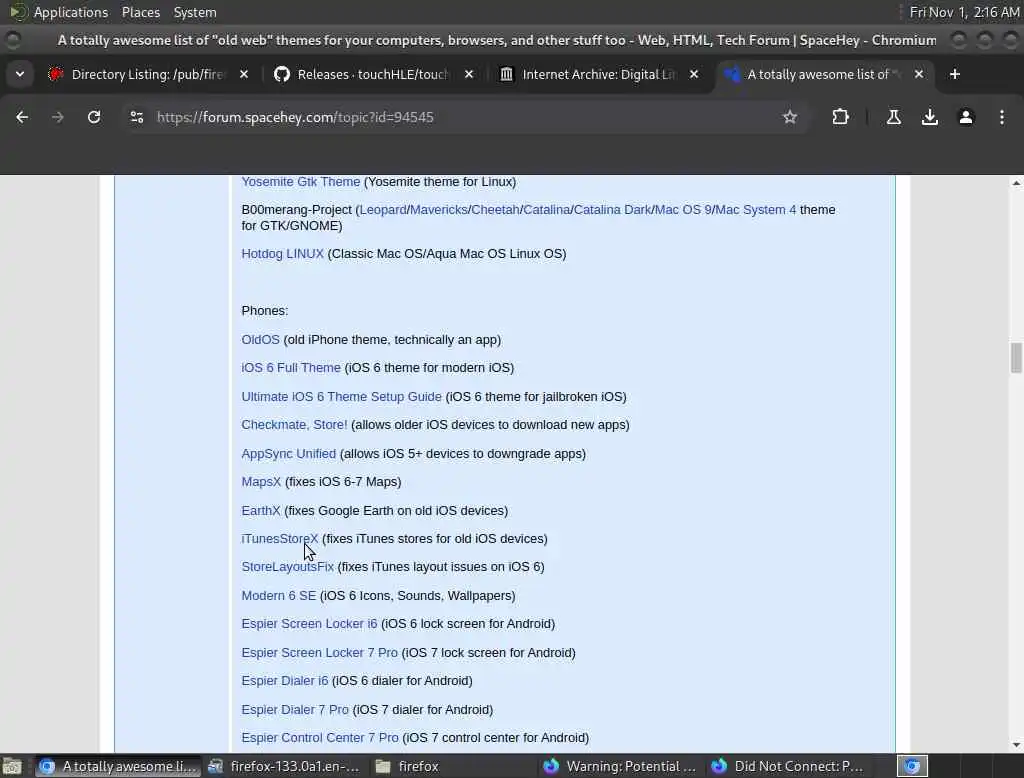Reload the current page
This screenshot has height=778, width=1024.
pos(94,117)
